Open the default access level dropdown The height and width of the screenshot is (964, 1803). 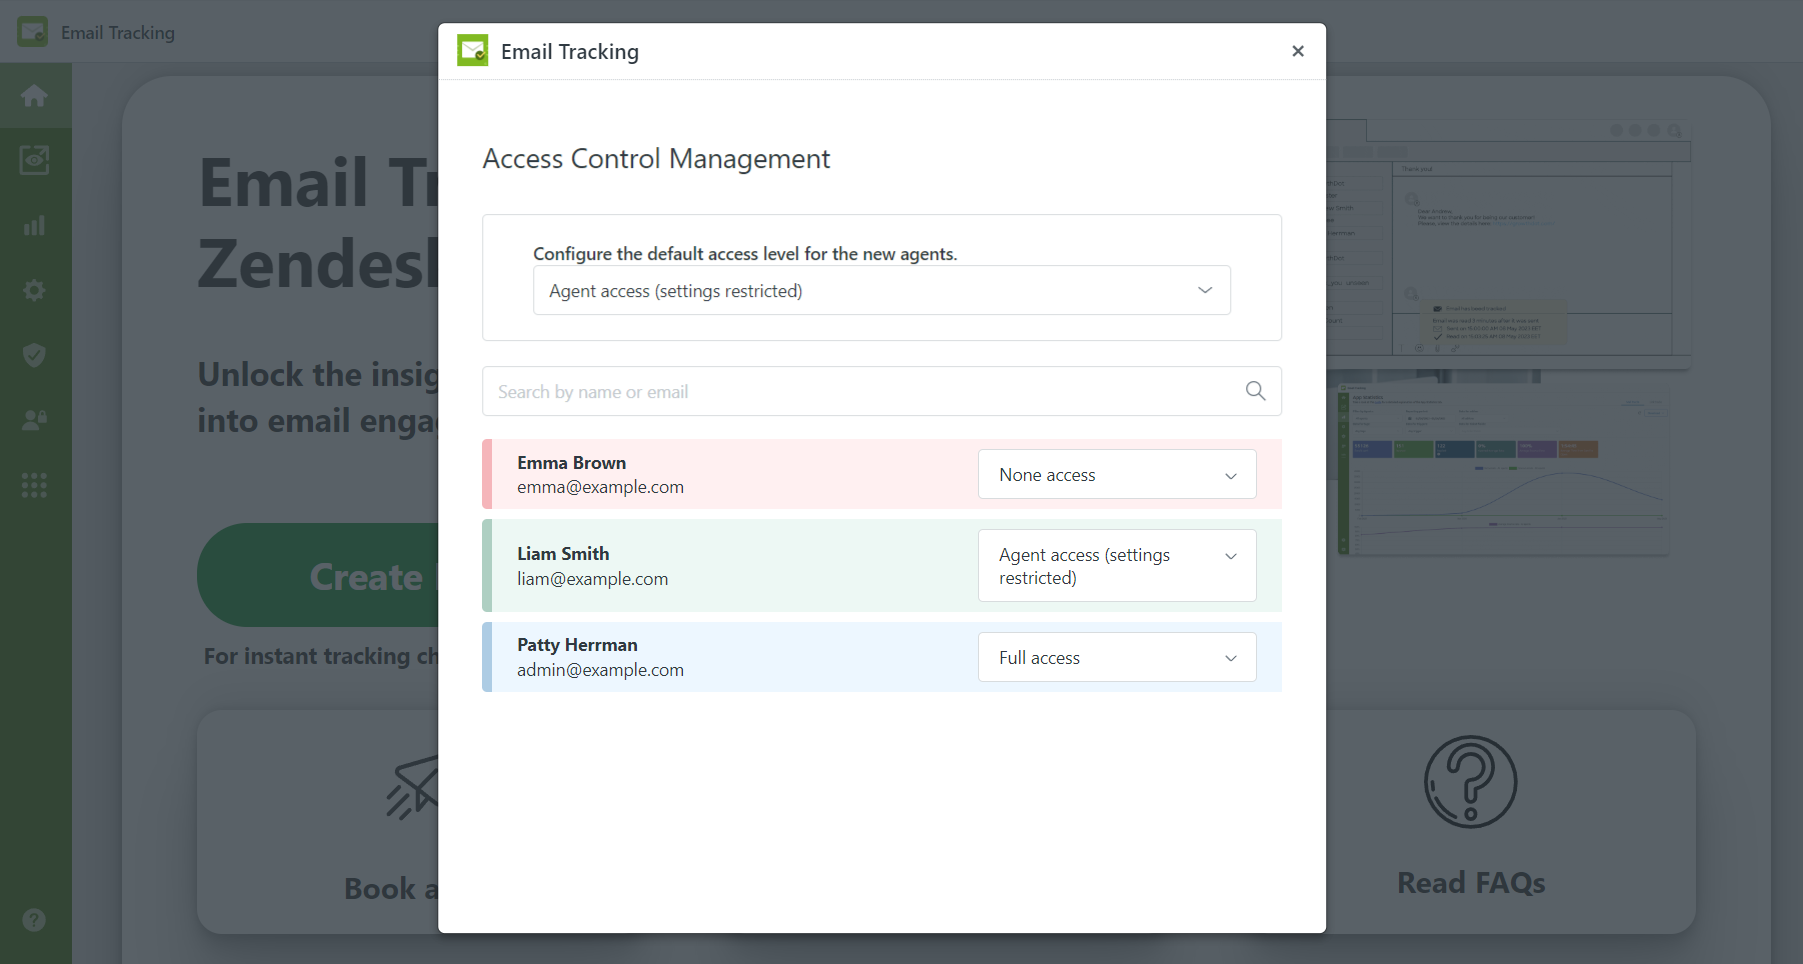pos(881,290)
